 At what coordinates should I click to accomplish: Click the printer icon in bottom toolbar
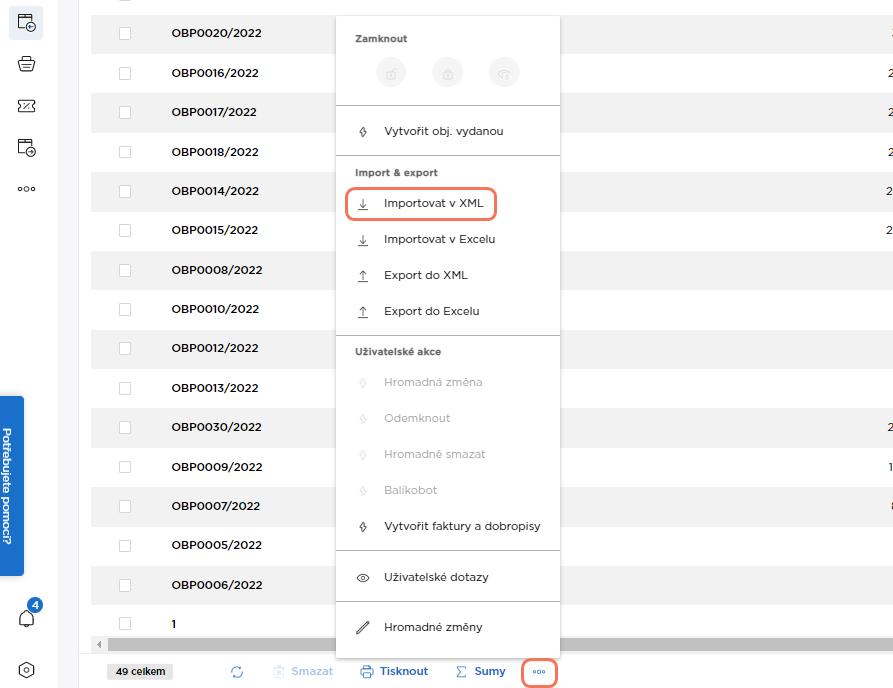click(x=366, y=672)
